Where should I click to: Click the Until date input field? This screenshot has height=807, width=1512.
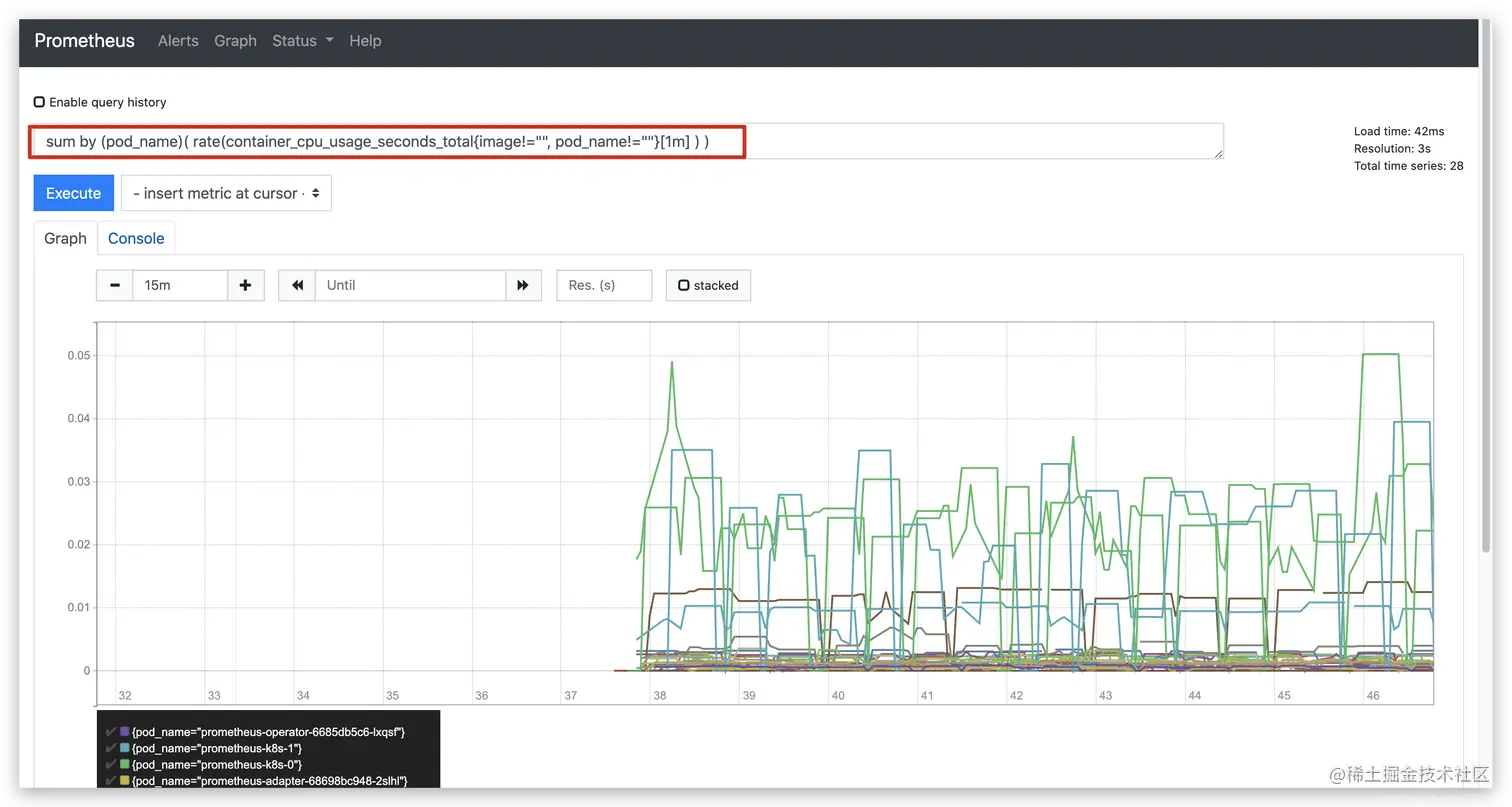coord(410,285)
